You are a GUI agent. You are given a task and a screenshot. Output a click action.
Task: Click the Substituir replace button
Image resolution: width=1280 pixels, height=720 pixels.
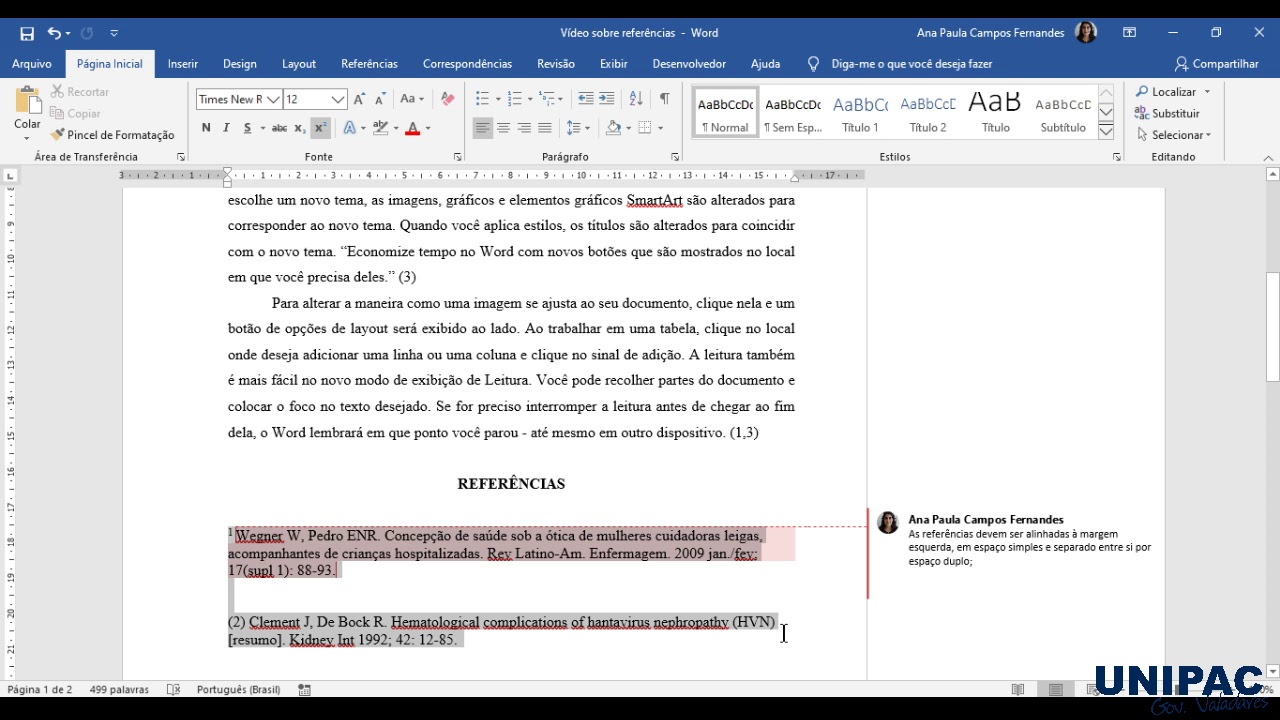pos(1168,114)
